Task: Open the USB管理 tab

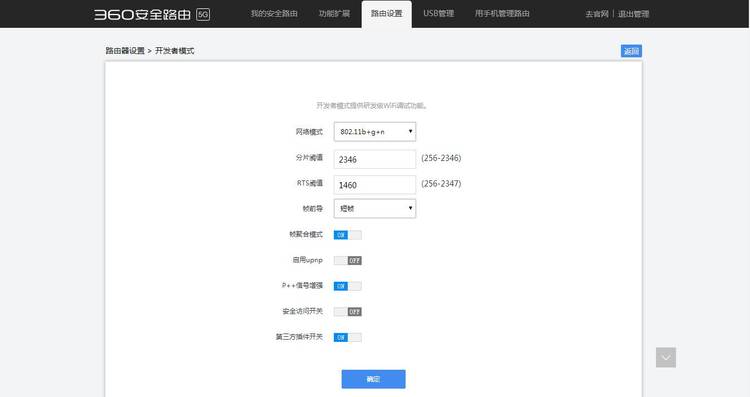Action: click(439, 13)
